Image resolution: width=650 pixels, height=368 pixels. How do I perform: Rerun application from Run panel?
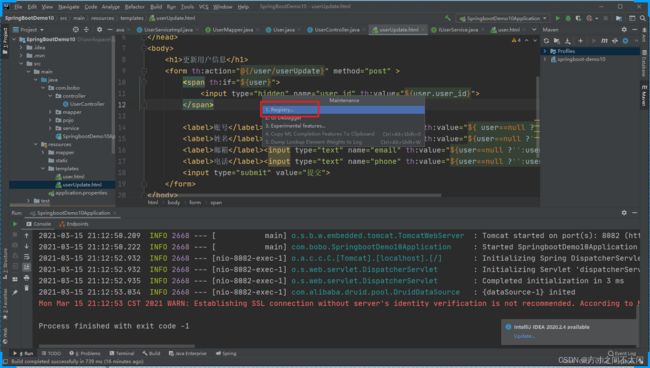click(x=15, y=224)
